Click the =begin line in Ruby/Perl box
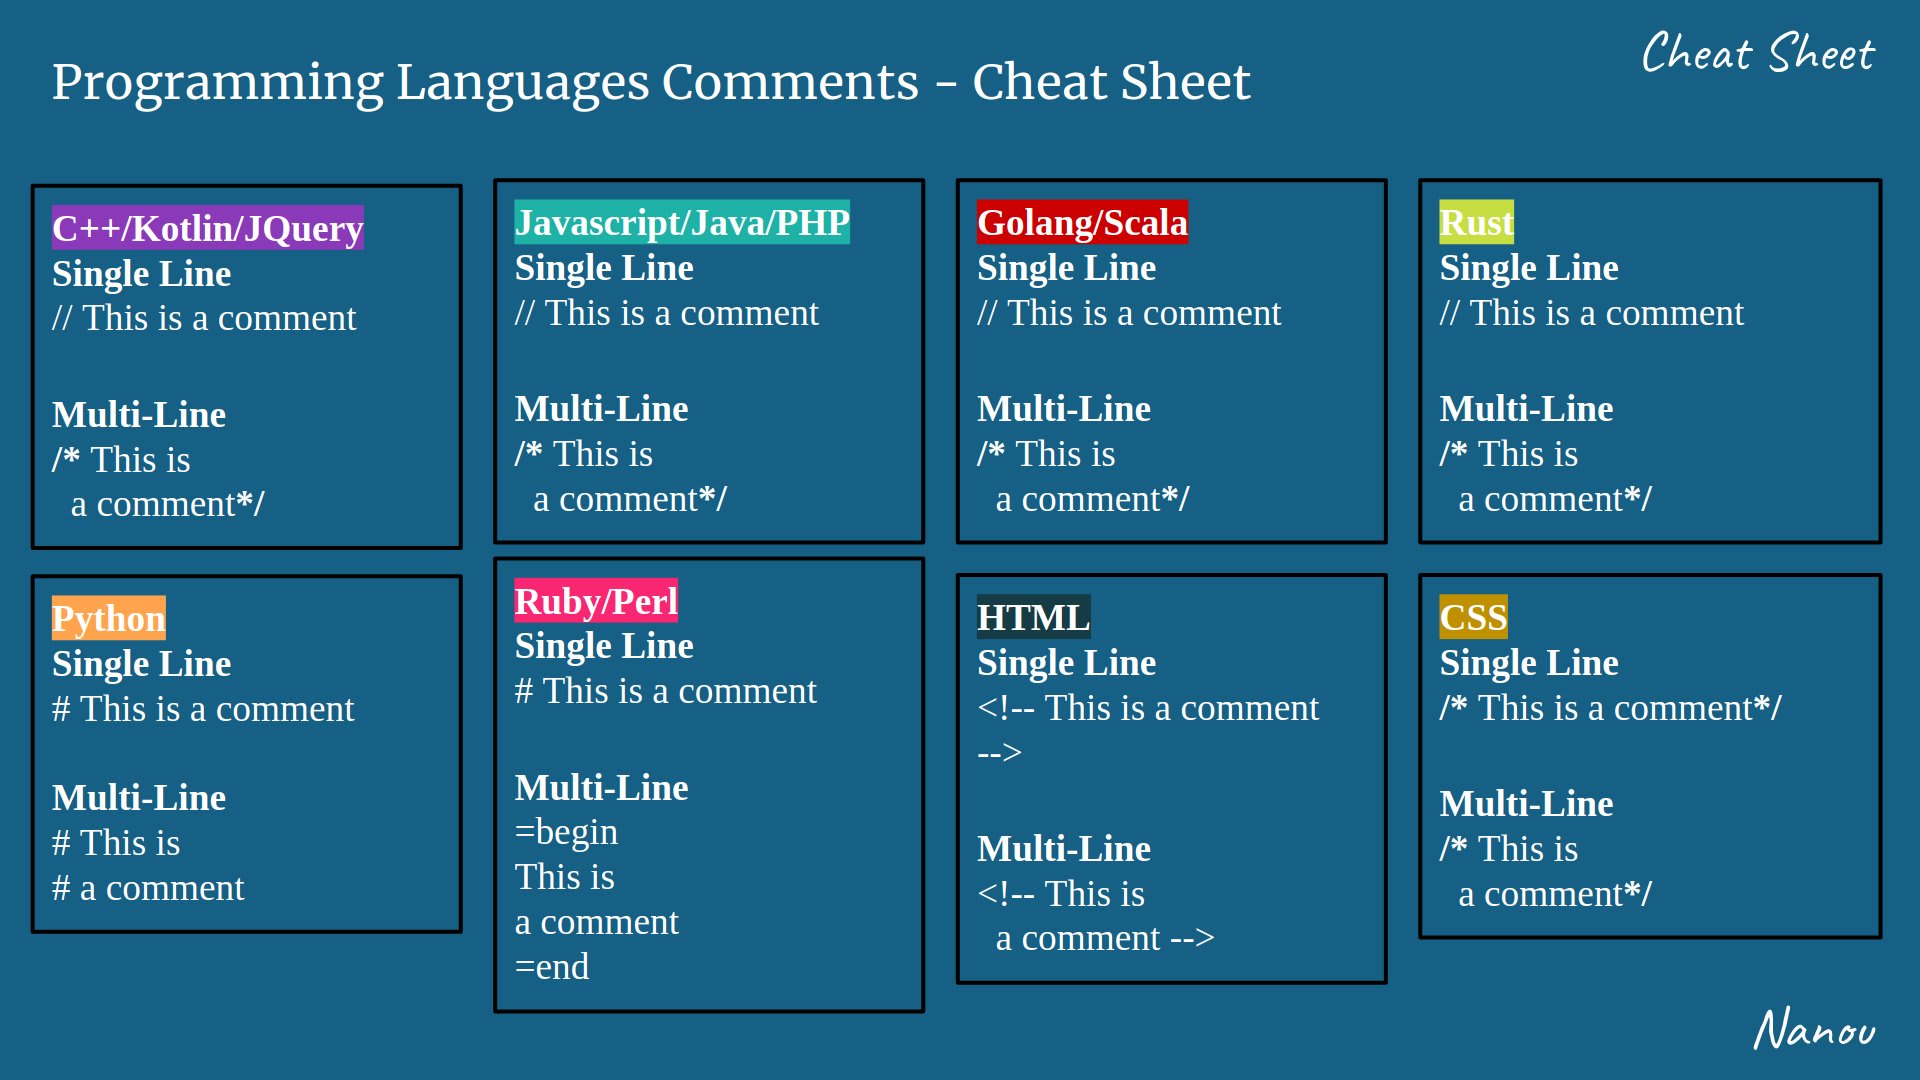The image size is (1920, 1080). (x=566, y=832)
